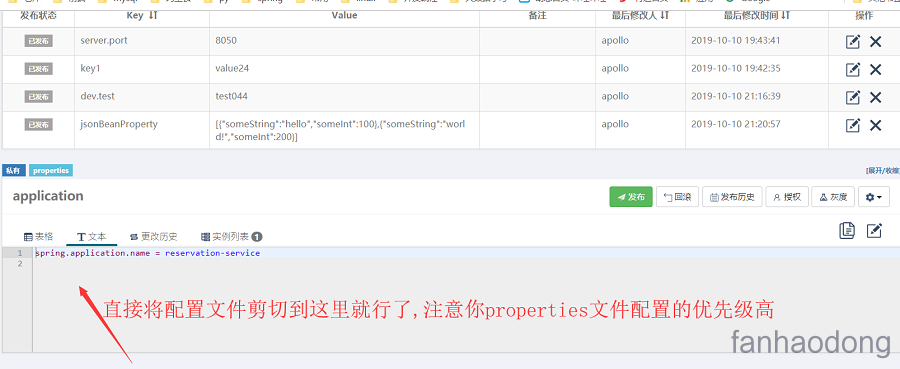The image size is (900, 369).
Task: Click the jsonBeanProperty key cell
Action: point(142,131)
